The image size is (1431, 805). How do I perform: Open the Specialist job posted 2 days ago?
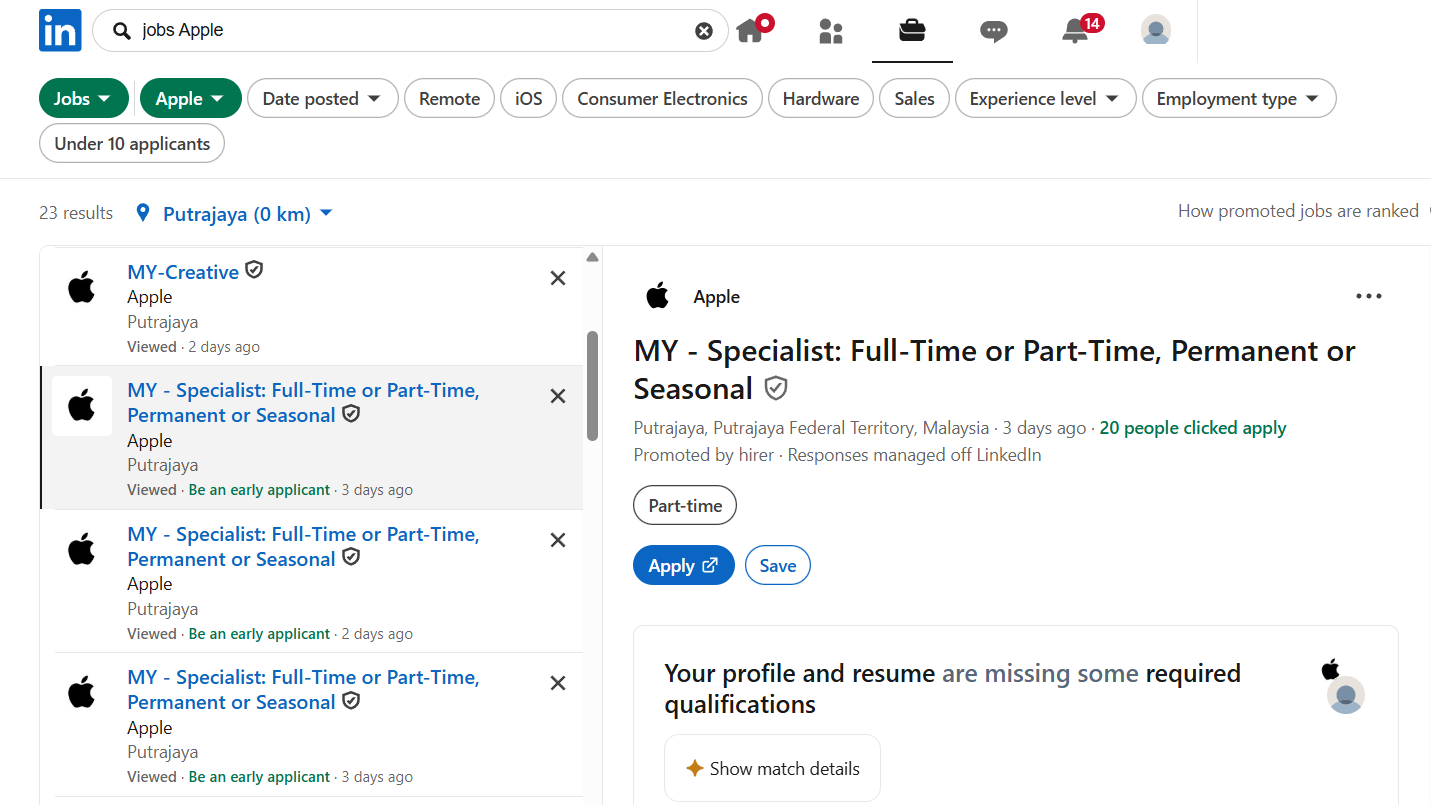click(303, 546)
